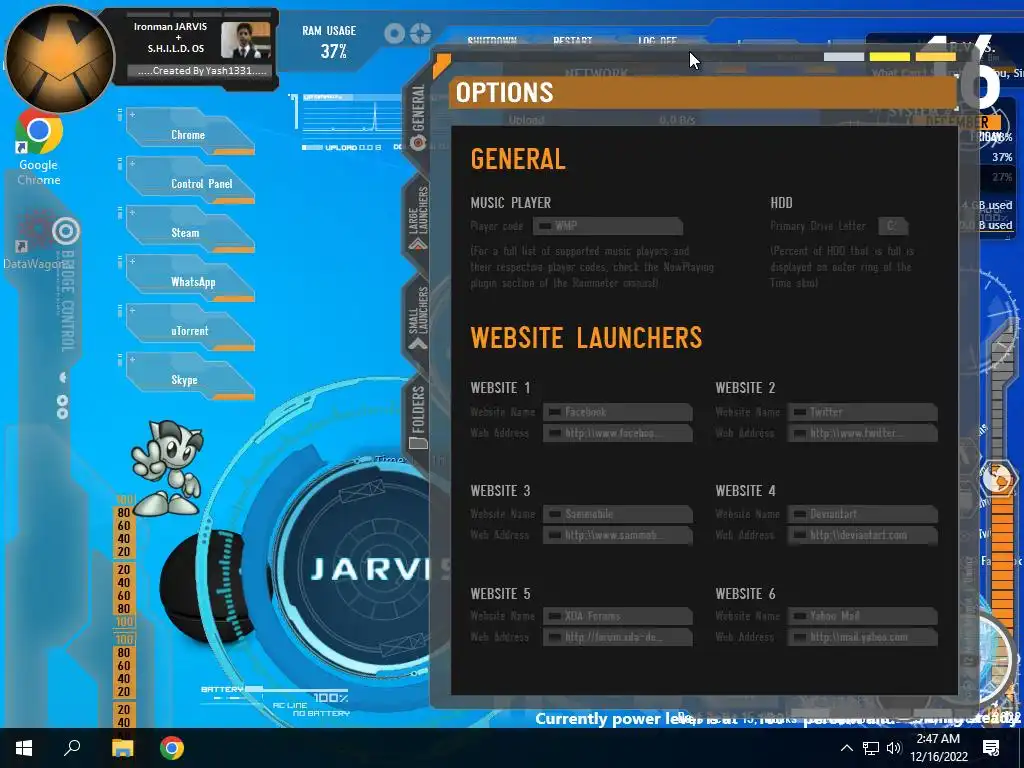Image resolution: width=1024 pixels, height=768 pixels.
Task: Open the taskbar clock and date
Action: tap(939, 748)
